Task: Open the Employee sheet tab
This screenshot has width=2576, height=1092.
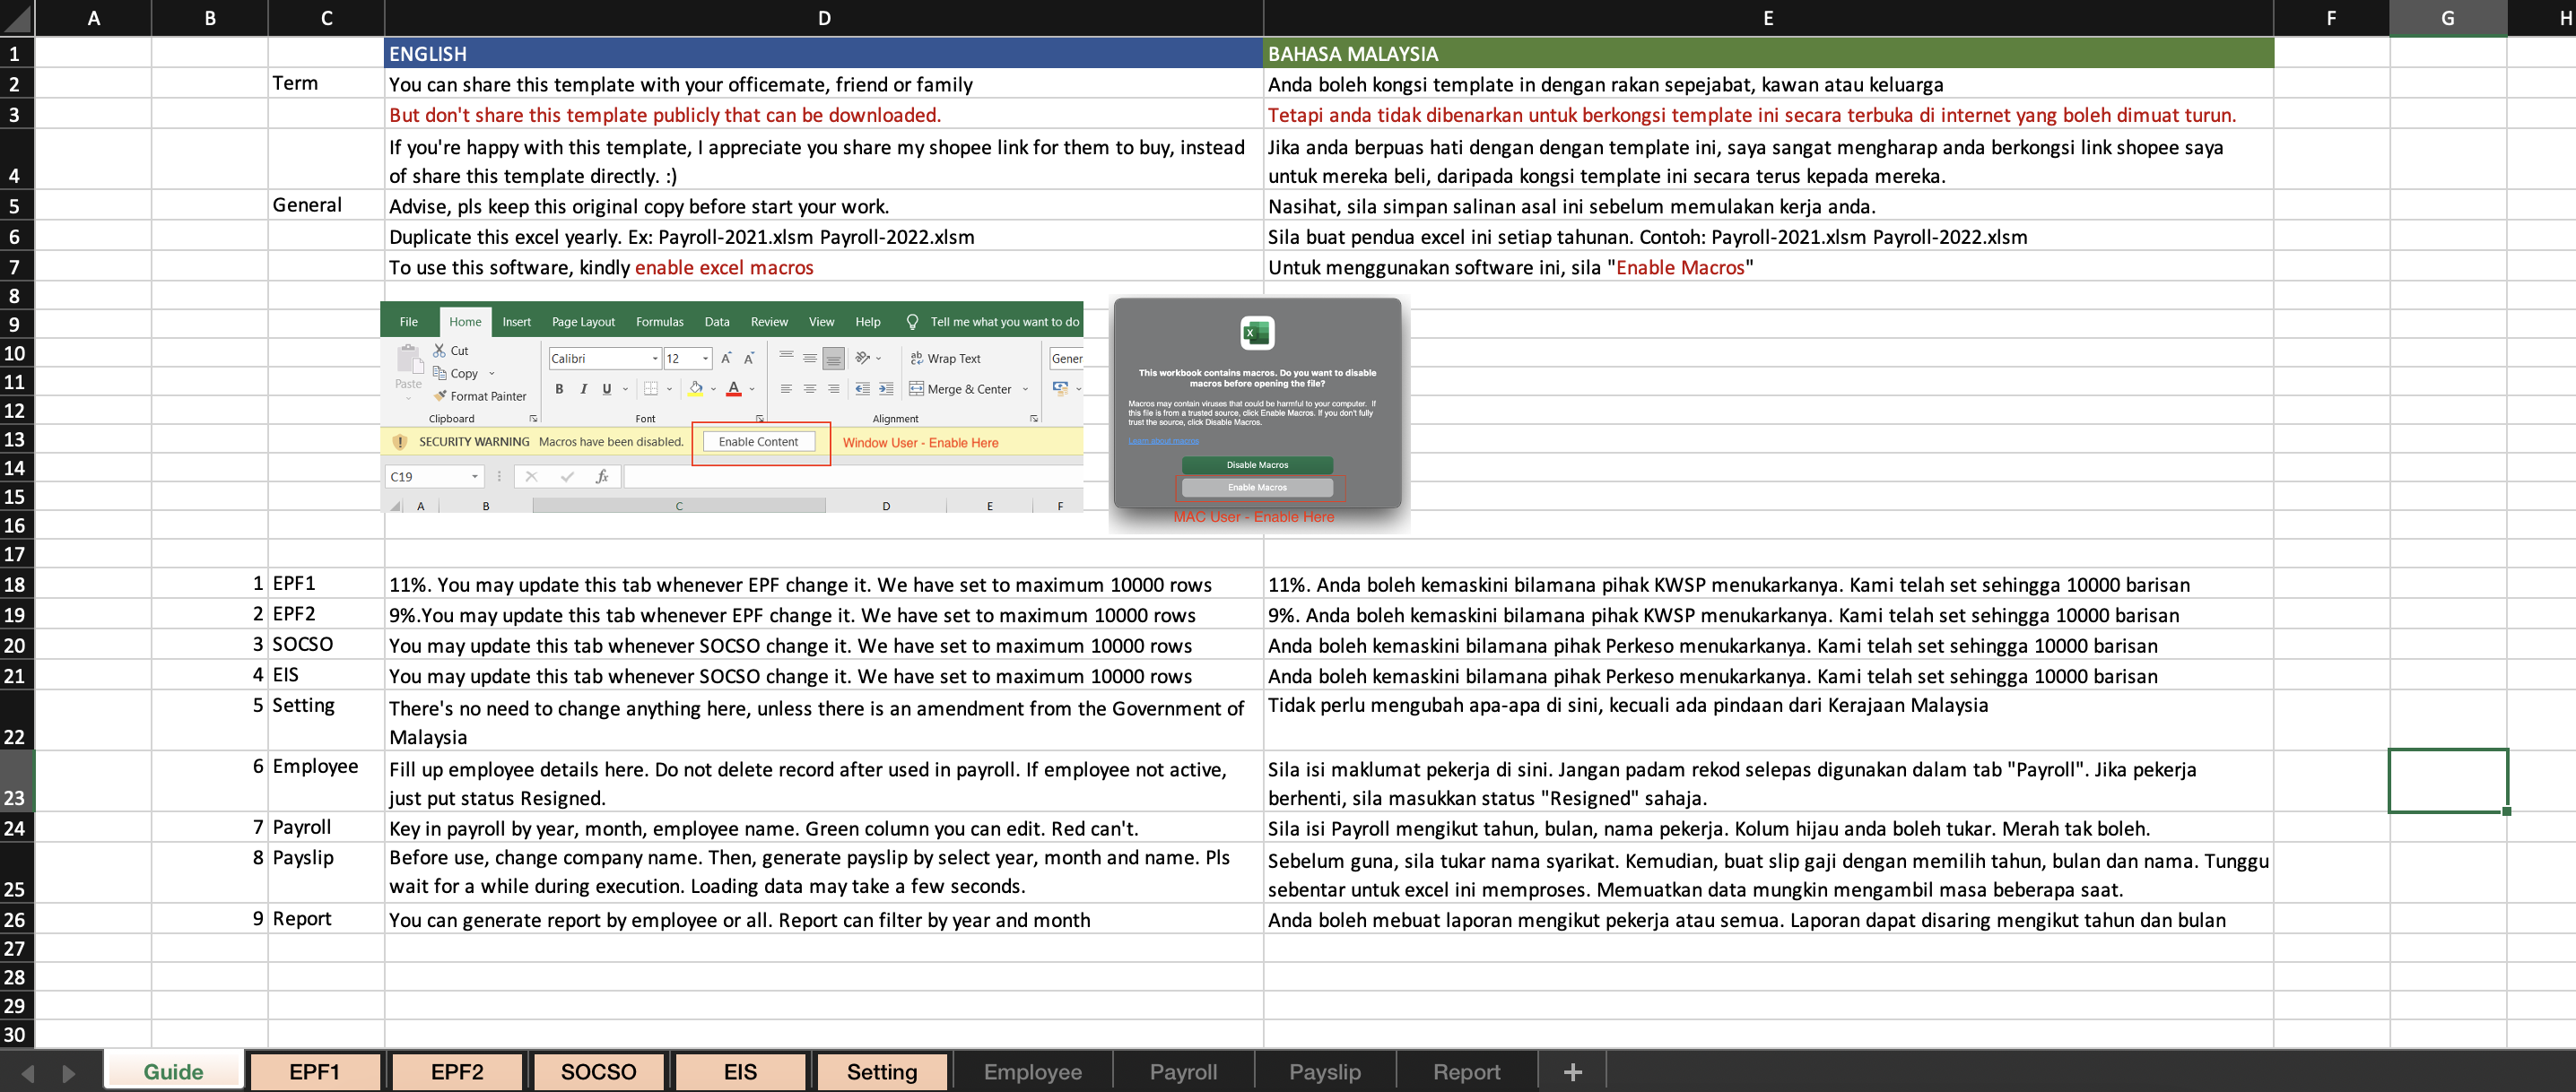Action: (x=1032, y=1072)
